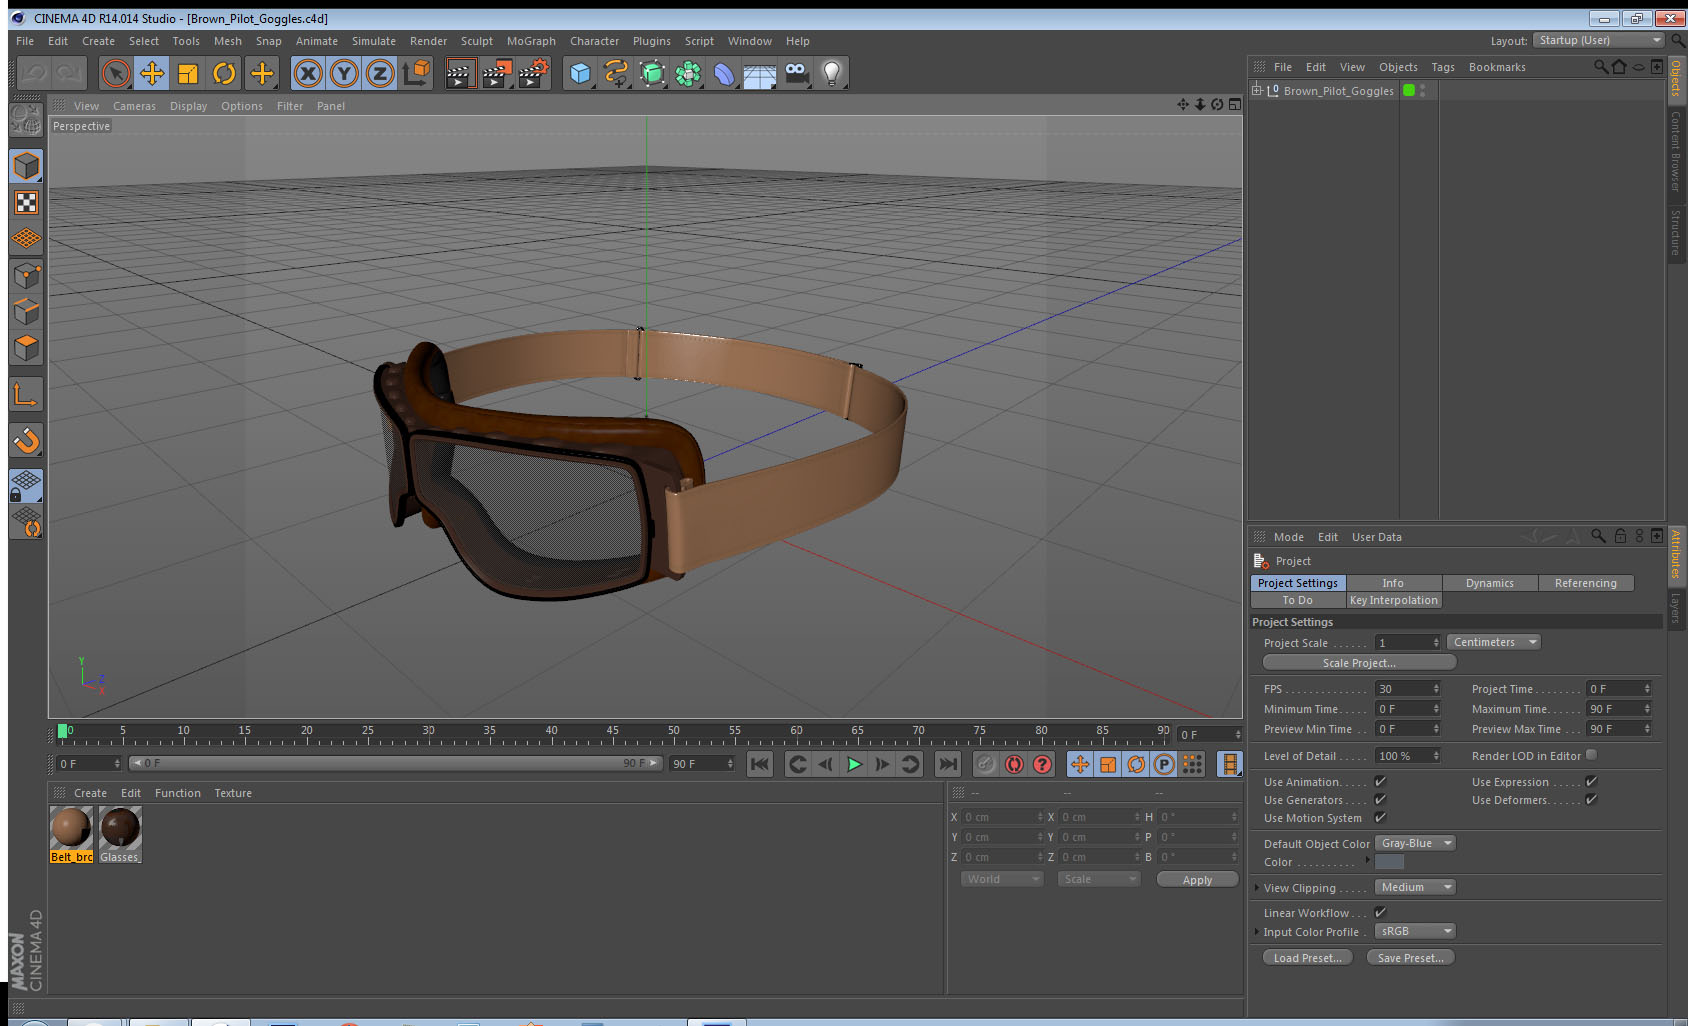Disable the Use Animation checkbox
This screenshot has width=1688, height=1026.
point(1380,782)
